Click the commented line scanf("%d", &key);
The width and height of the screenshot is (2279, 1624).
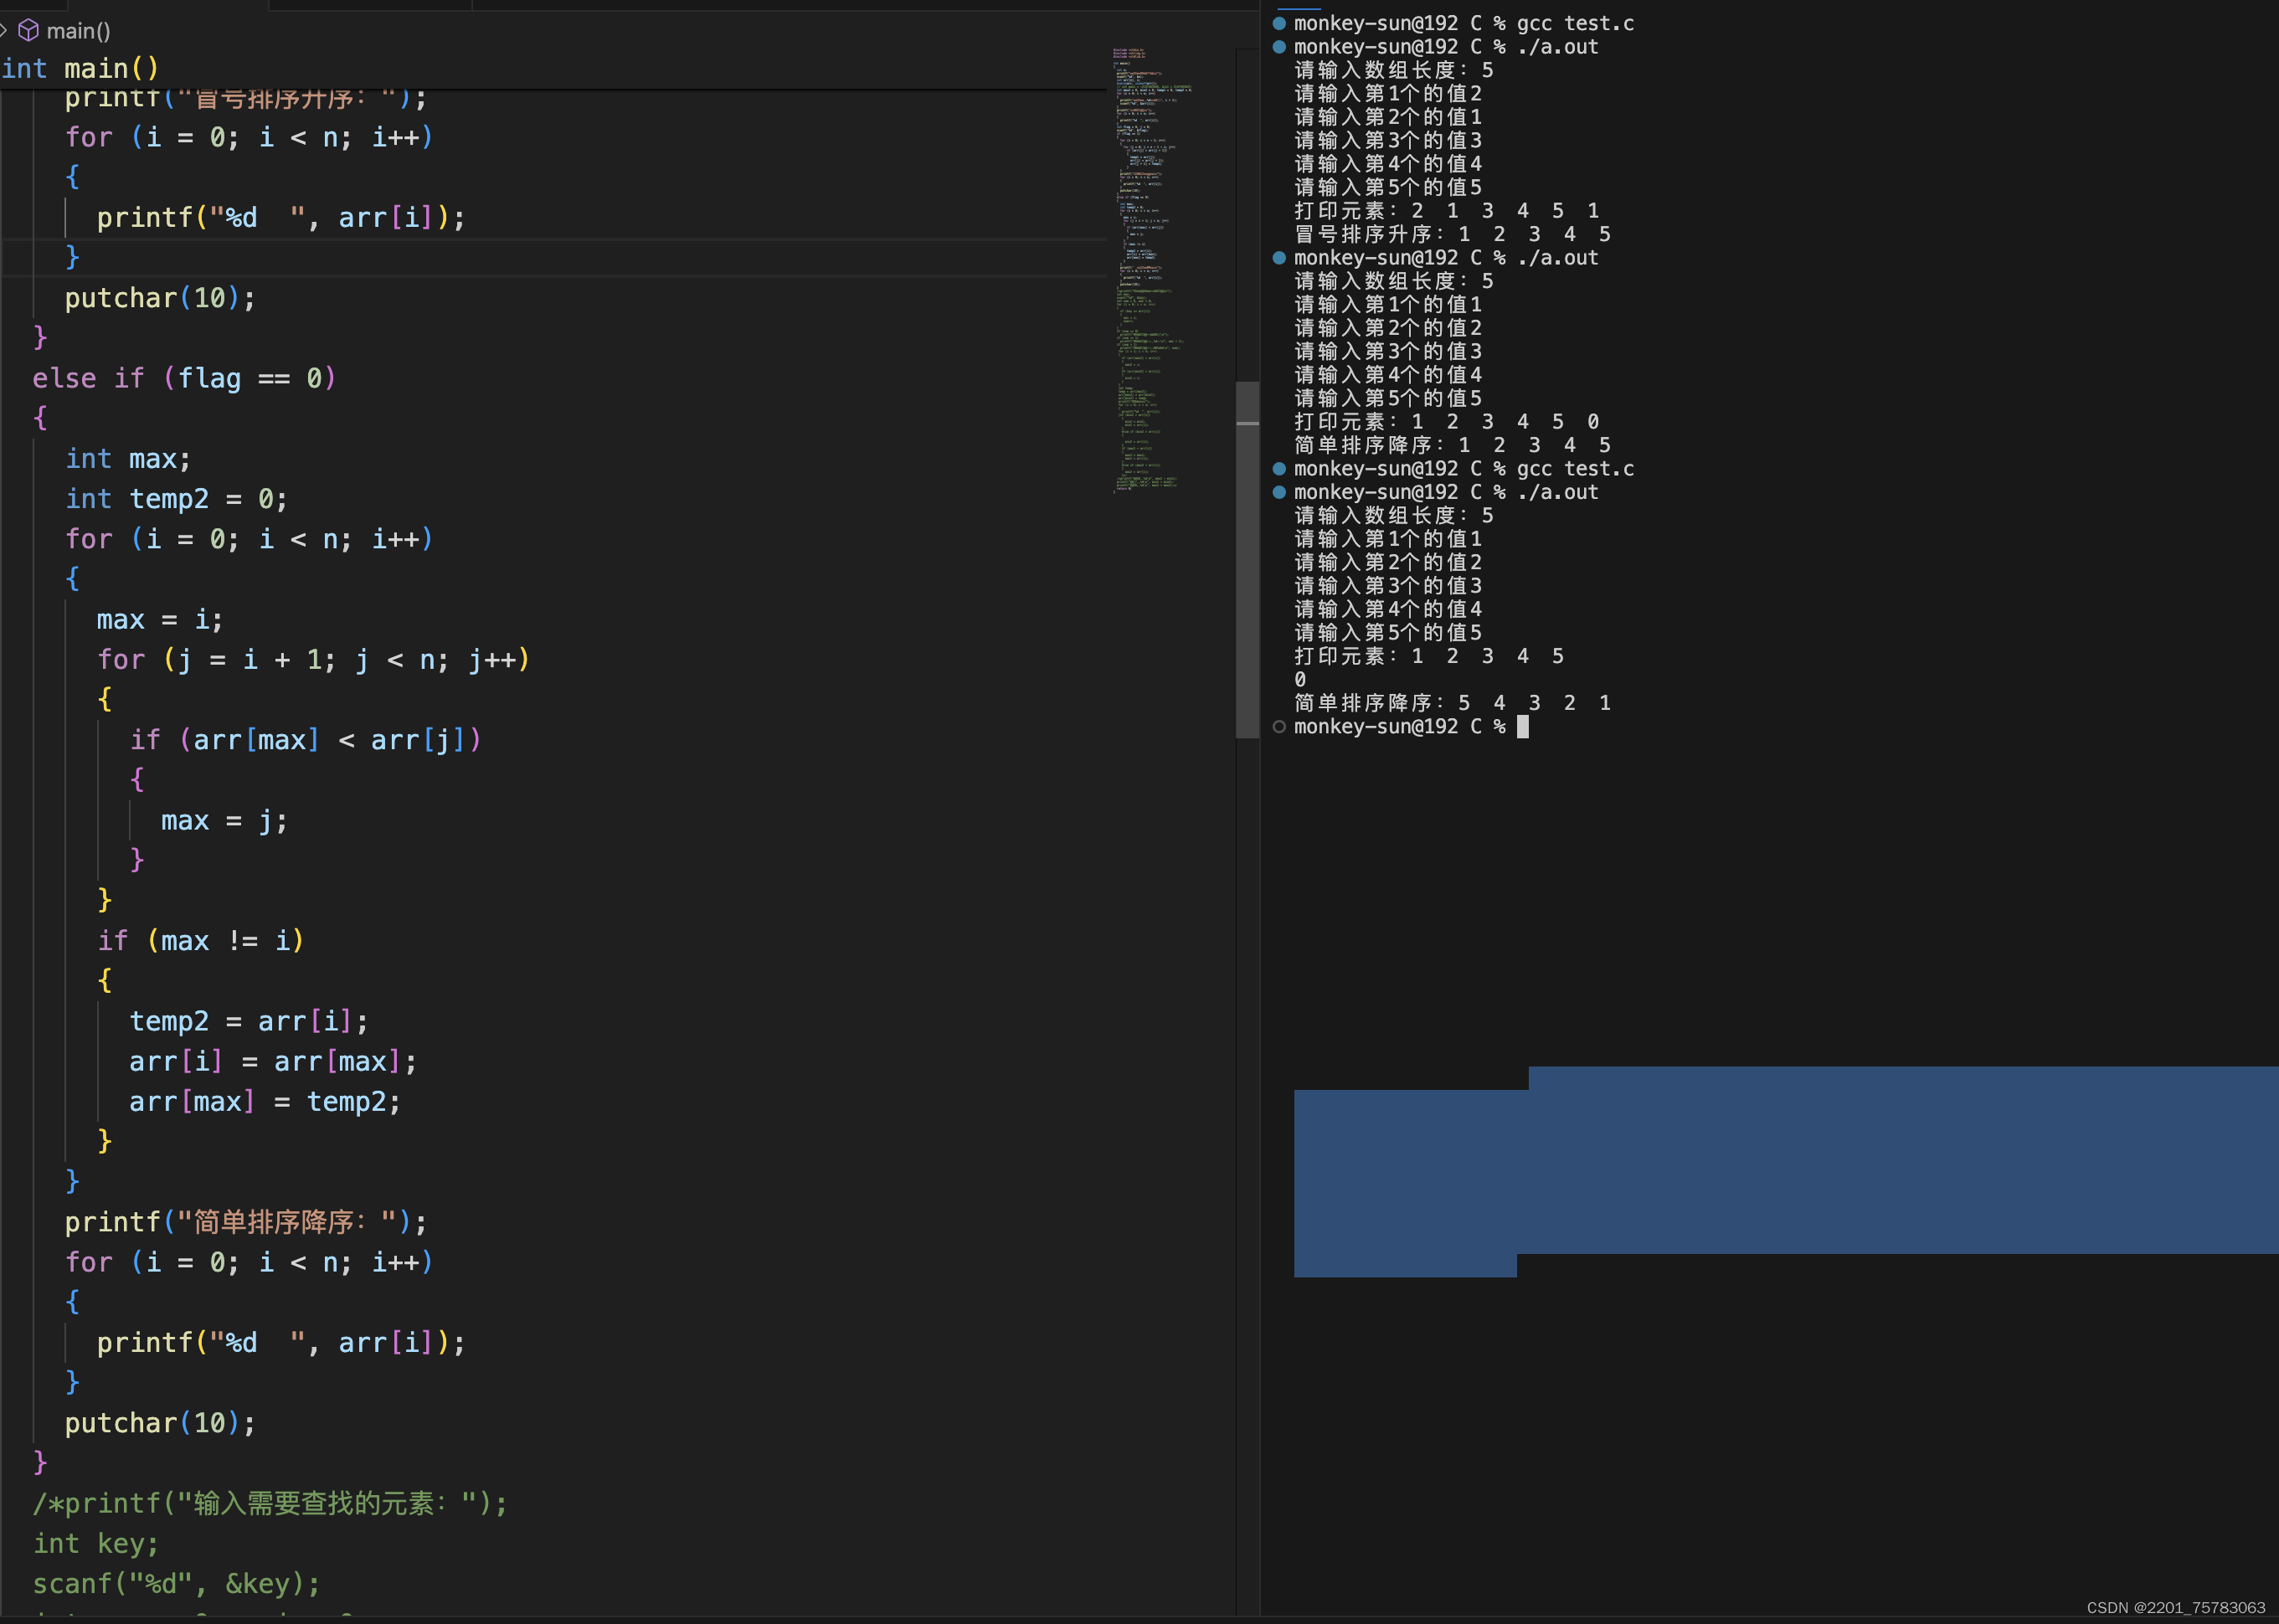176,1584
